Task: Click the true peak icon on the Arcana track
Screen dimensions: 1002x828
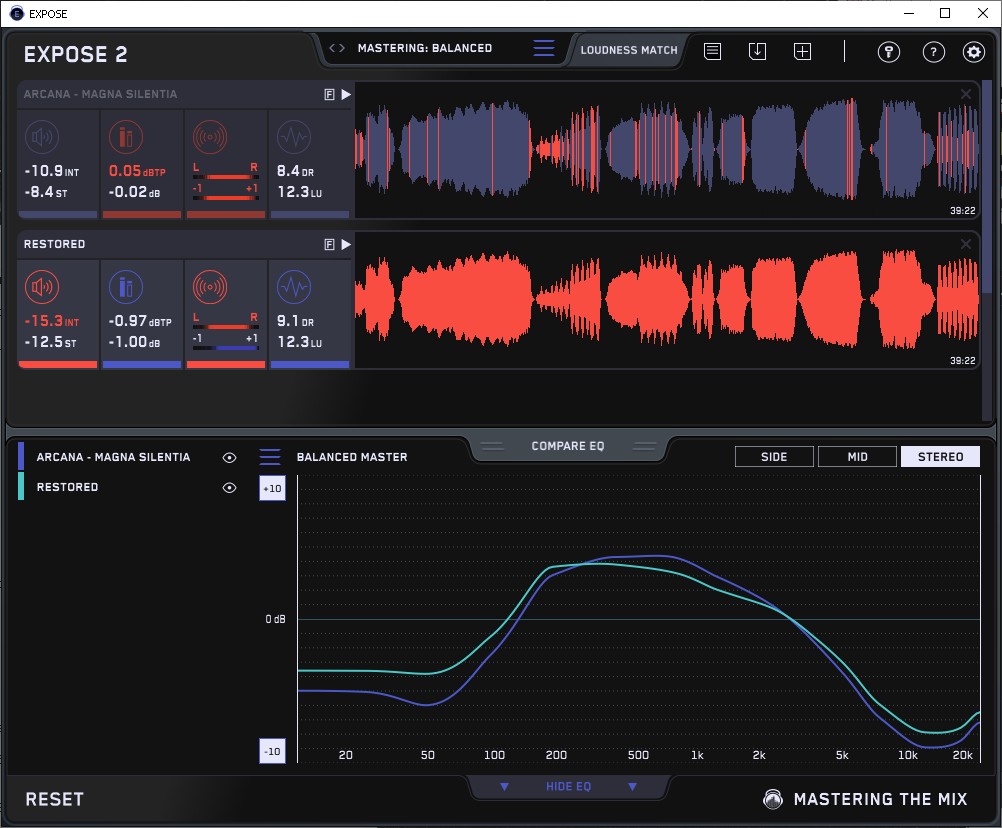Action: [126, 137]
